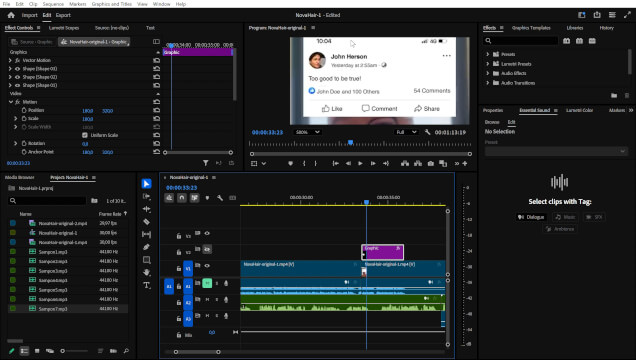Switch project panel to list view
Screen dimensions: 636x360
coord(24,351)
